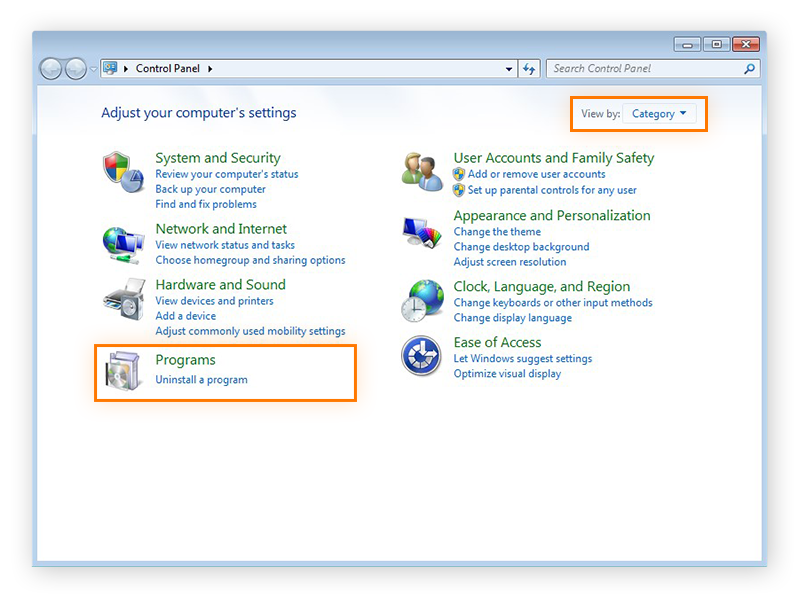The width and height of the screenshot is (800, 600).
Task: Open Hardware and Sound via printer icon
Action: [x=122, y=298]
